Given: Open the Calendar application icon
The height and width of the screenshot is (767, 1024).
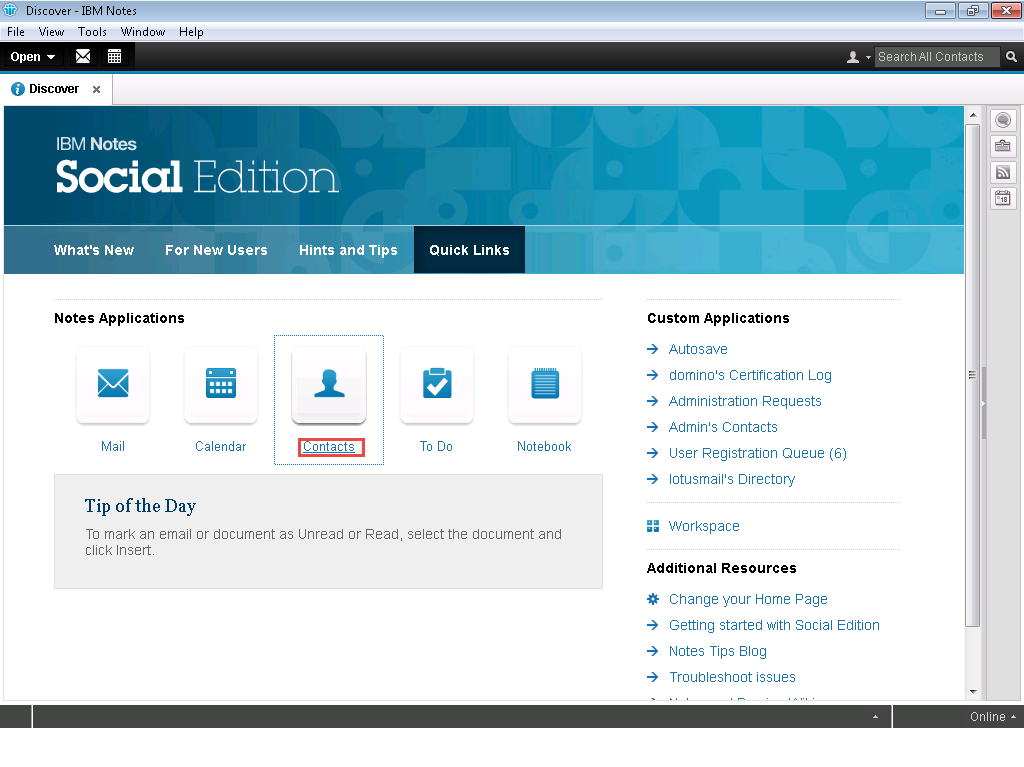Looking at the screenshot, I should [x=221, y=384].
